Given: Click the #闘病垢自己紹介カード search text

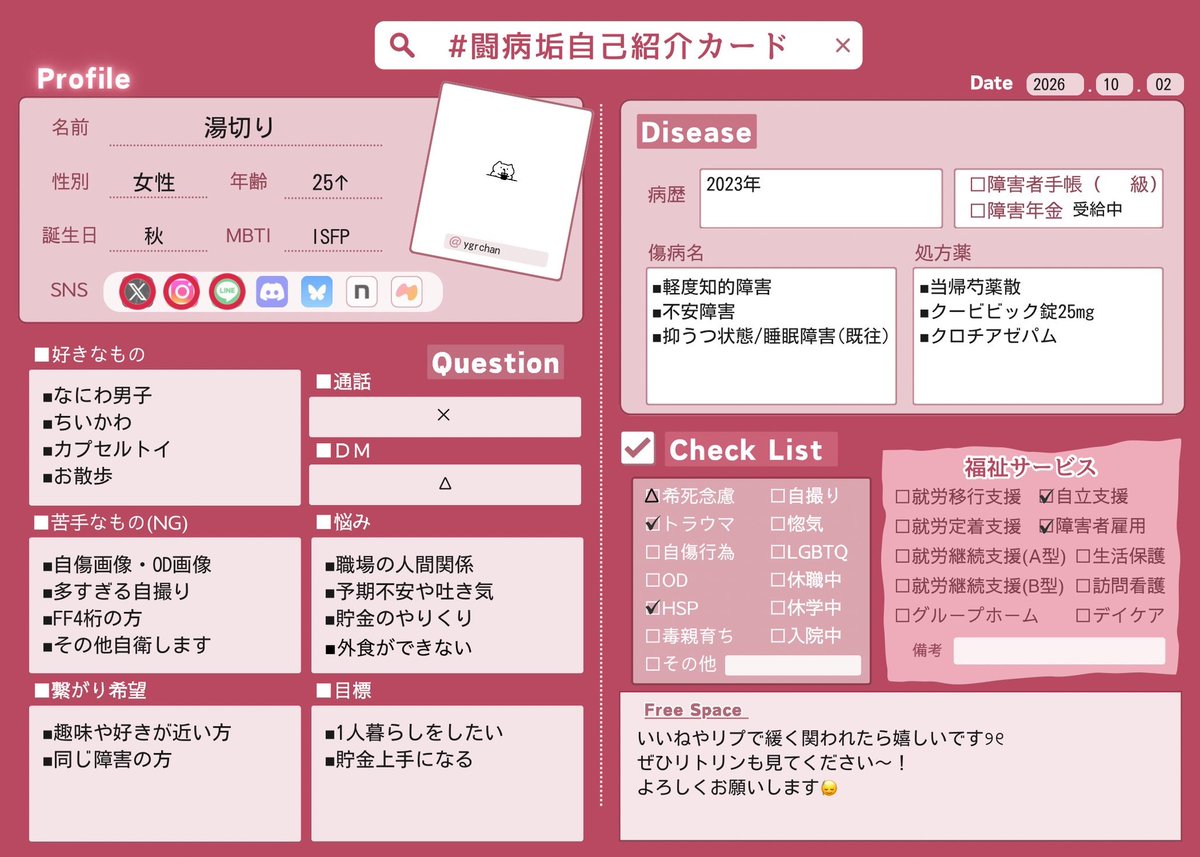Looking at the screenshot, I should tap(619, 46).
